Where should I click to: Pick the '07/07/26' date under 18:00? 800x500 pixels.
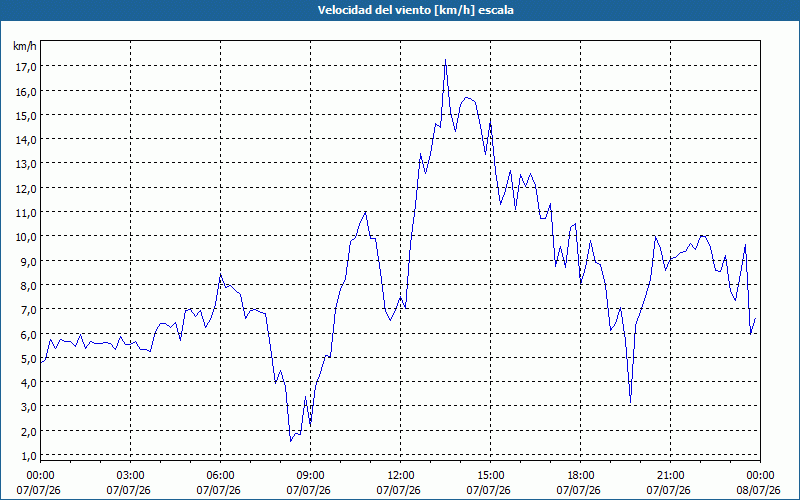(579, 490)
